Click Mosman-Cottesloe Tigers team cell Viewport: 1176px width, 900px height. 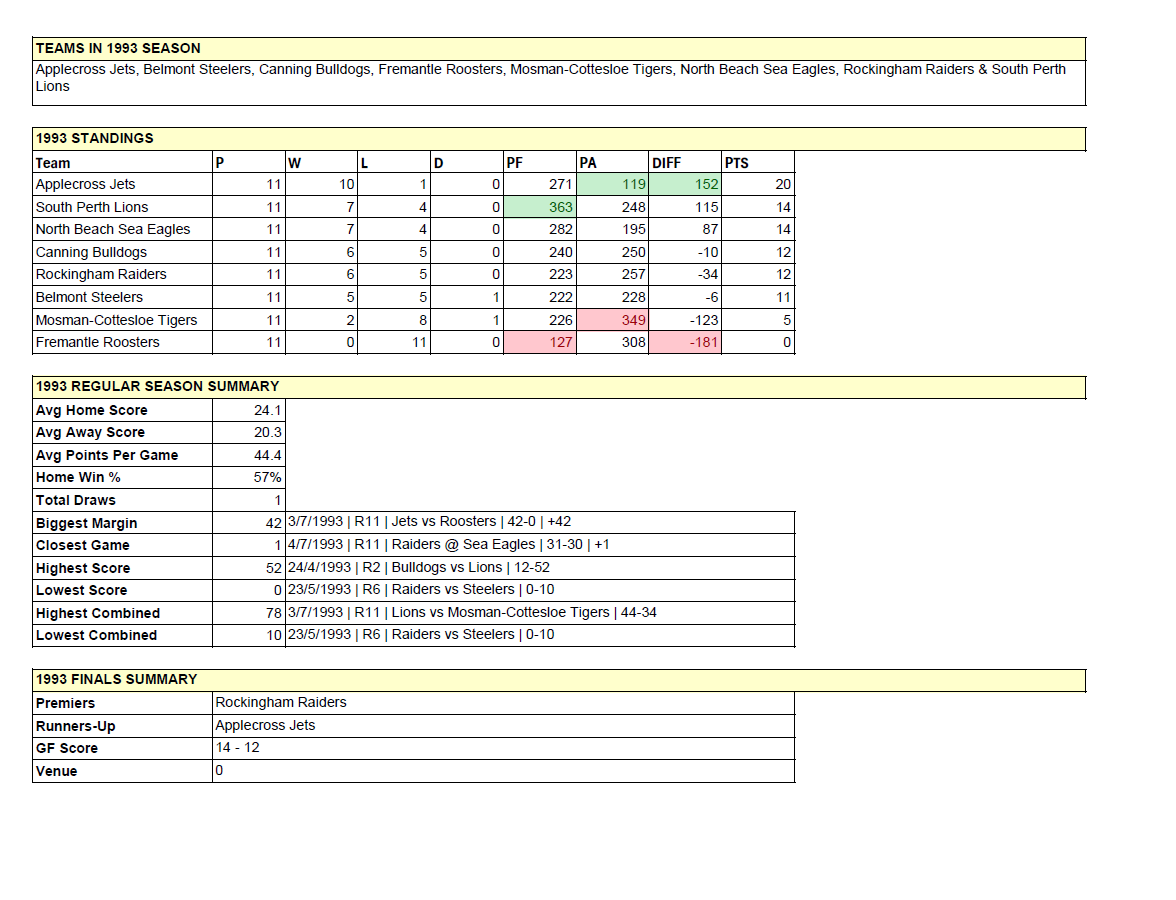coord(116,320)
